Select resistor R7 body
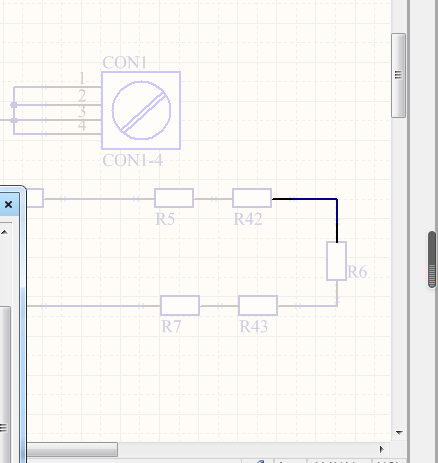The height and width of the screenshot is (463, 438). [180, 305]
